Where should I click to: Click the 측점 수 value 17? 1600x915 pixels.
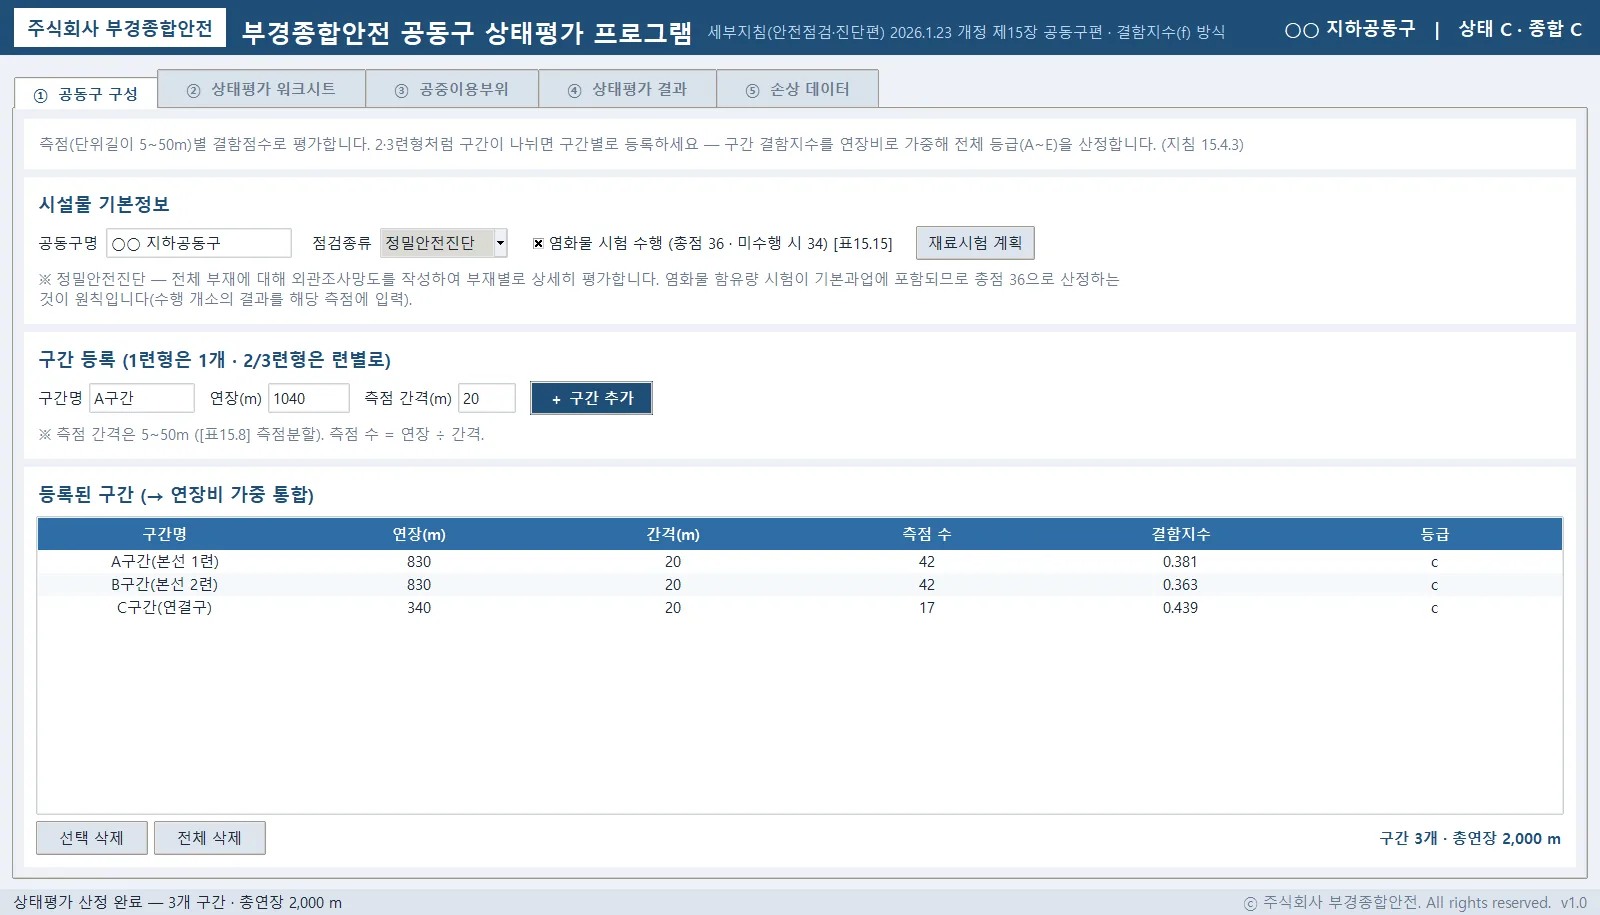tap(927, 608)
